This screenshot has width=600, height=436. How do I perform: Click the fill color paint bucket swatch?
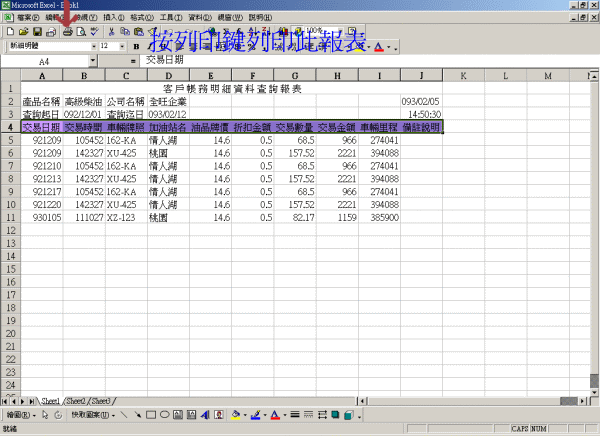pos(237,414)
